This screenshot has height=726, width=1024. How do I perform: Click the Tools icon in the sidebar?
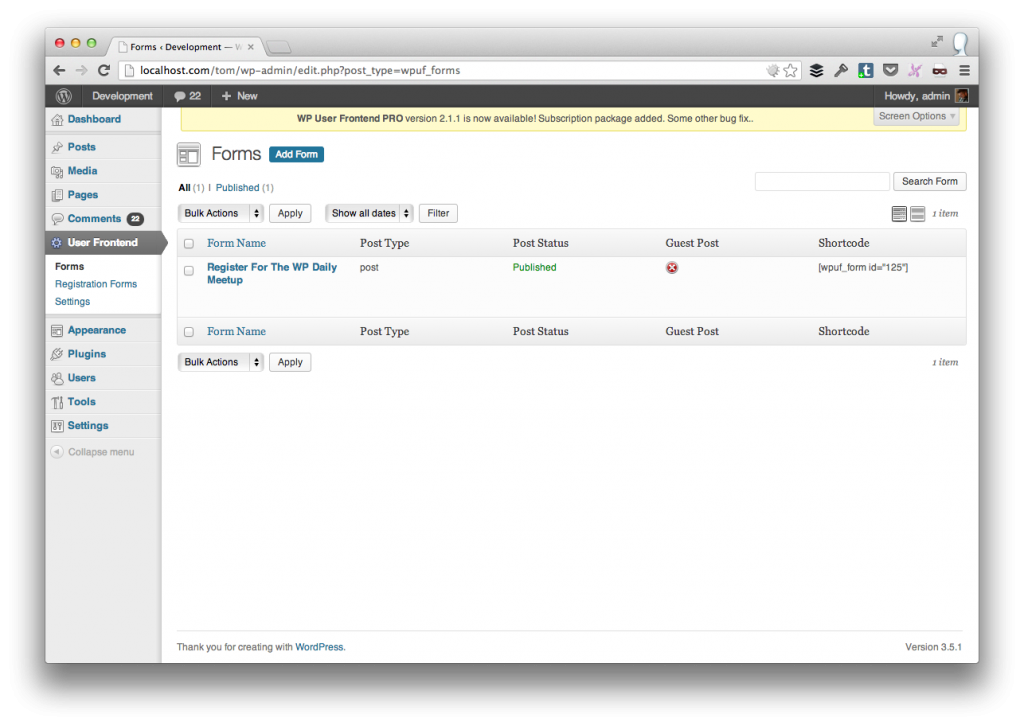[x=57, y=402]
